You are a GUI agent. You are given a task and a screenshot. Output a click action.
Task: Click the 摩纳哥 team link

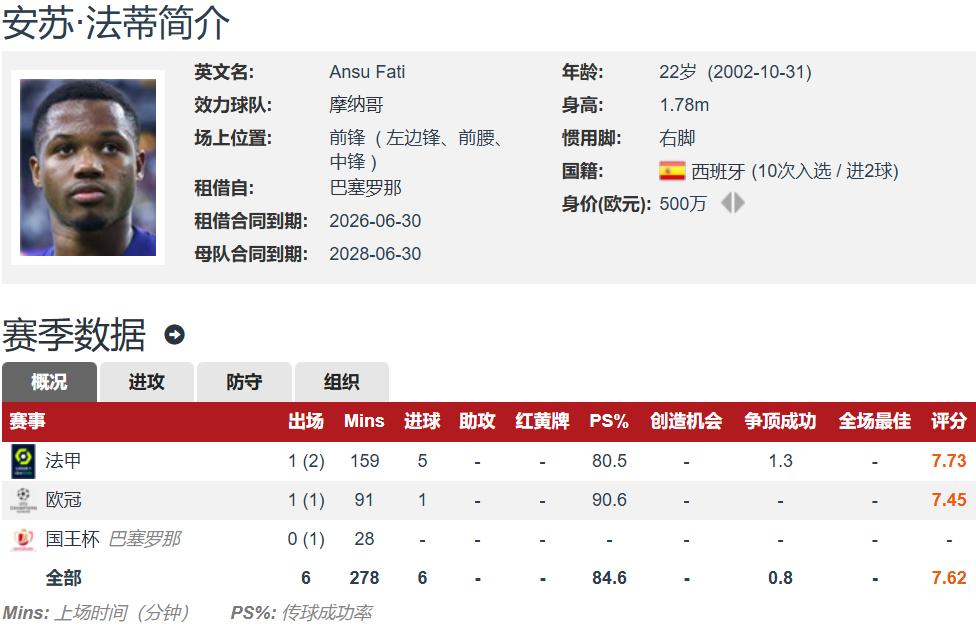[x=356, y=105]
